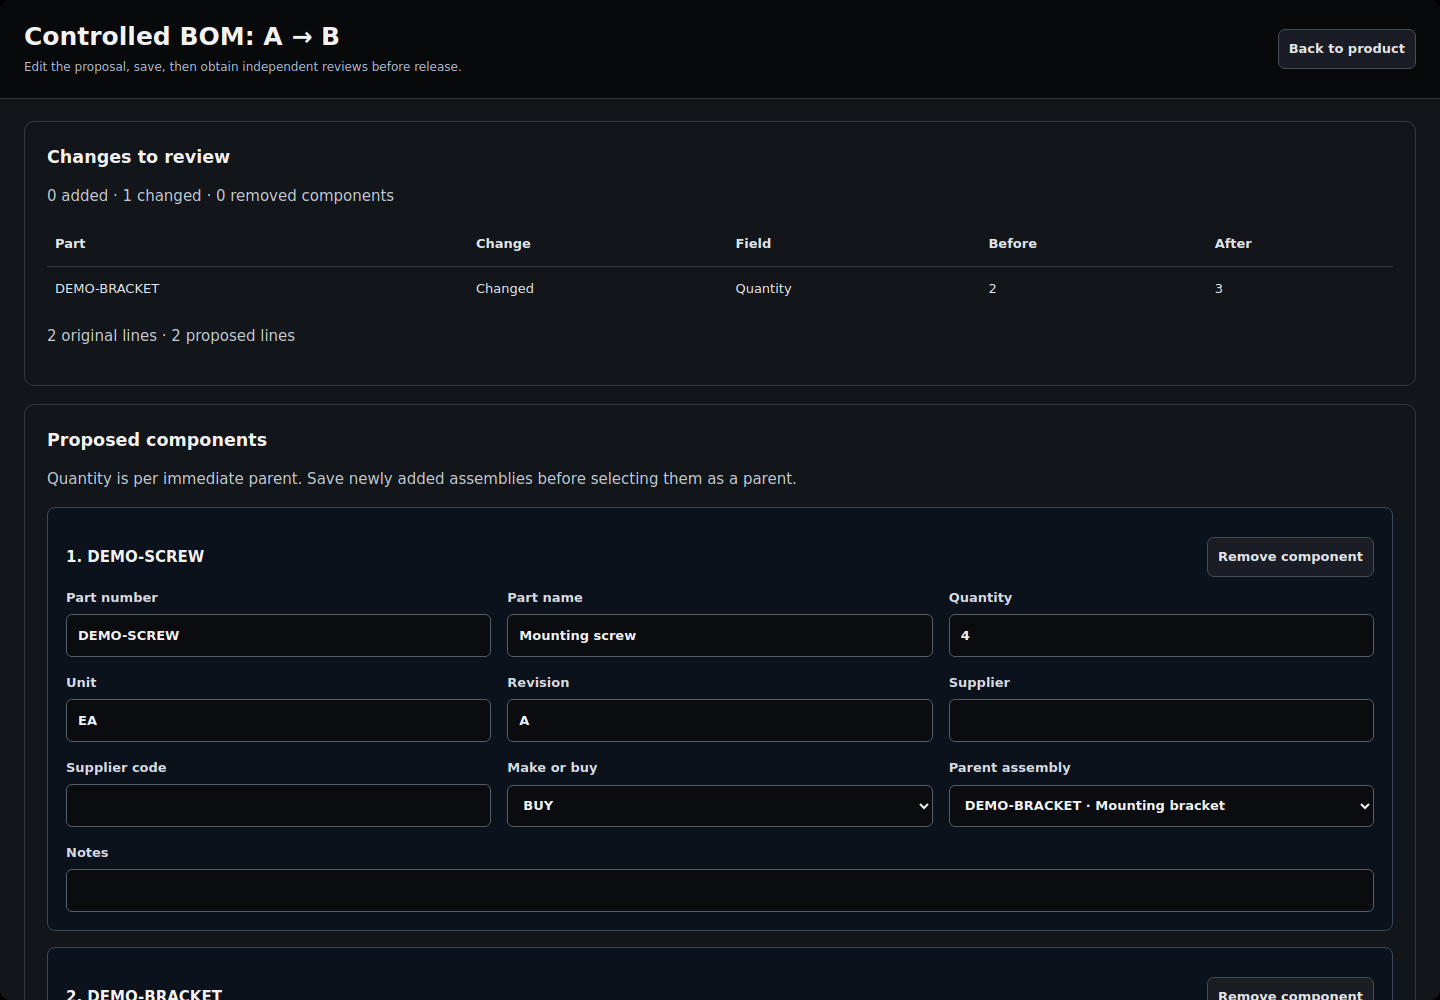This screenshot has width=1440, height=1000.
Task: Select DEMO-BRACKET cell in changes table
Action: point(107,289)
